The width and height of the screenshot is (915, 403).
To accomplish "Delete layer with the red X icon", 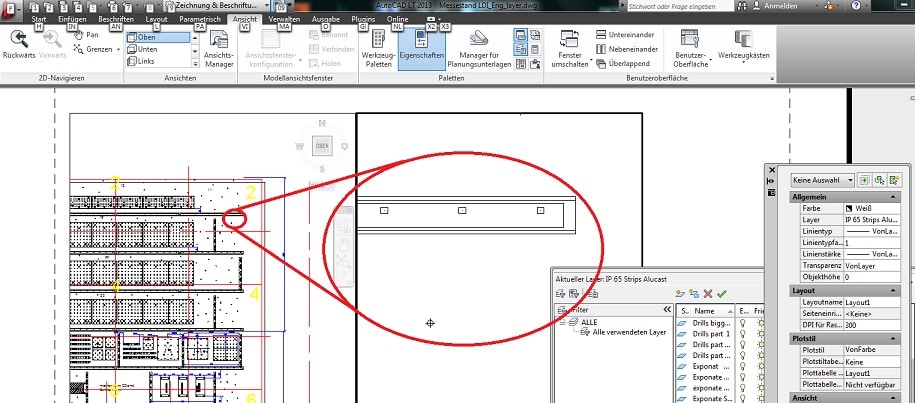I will 708,294.
